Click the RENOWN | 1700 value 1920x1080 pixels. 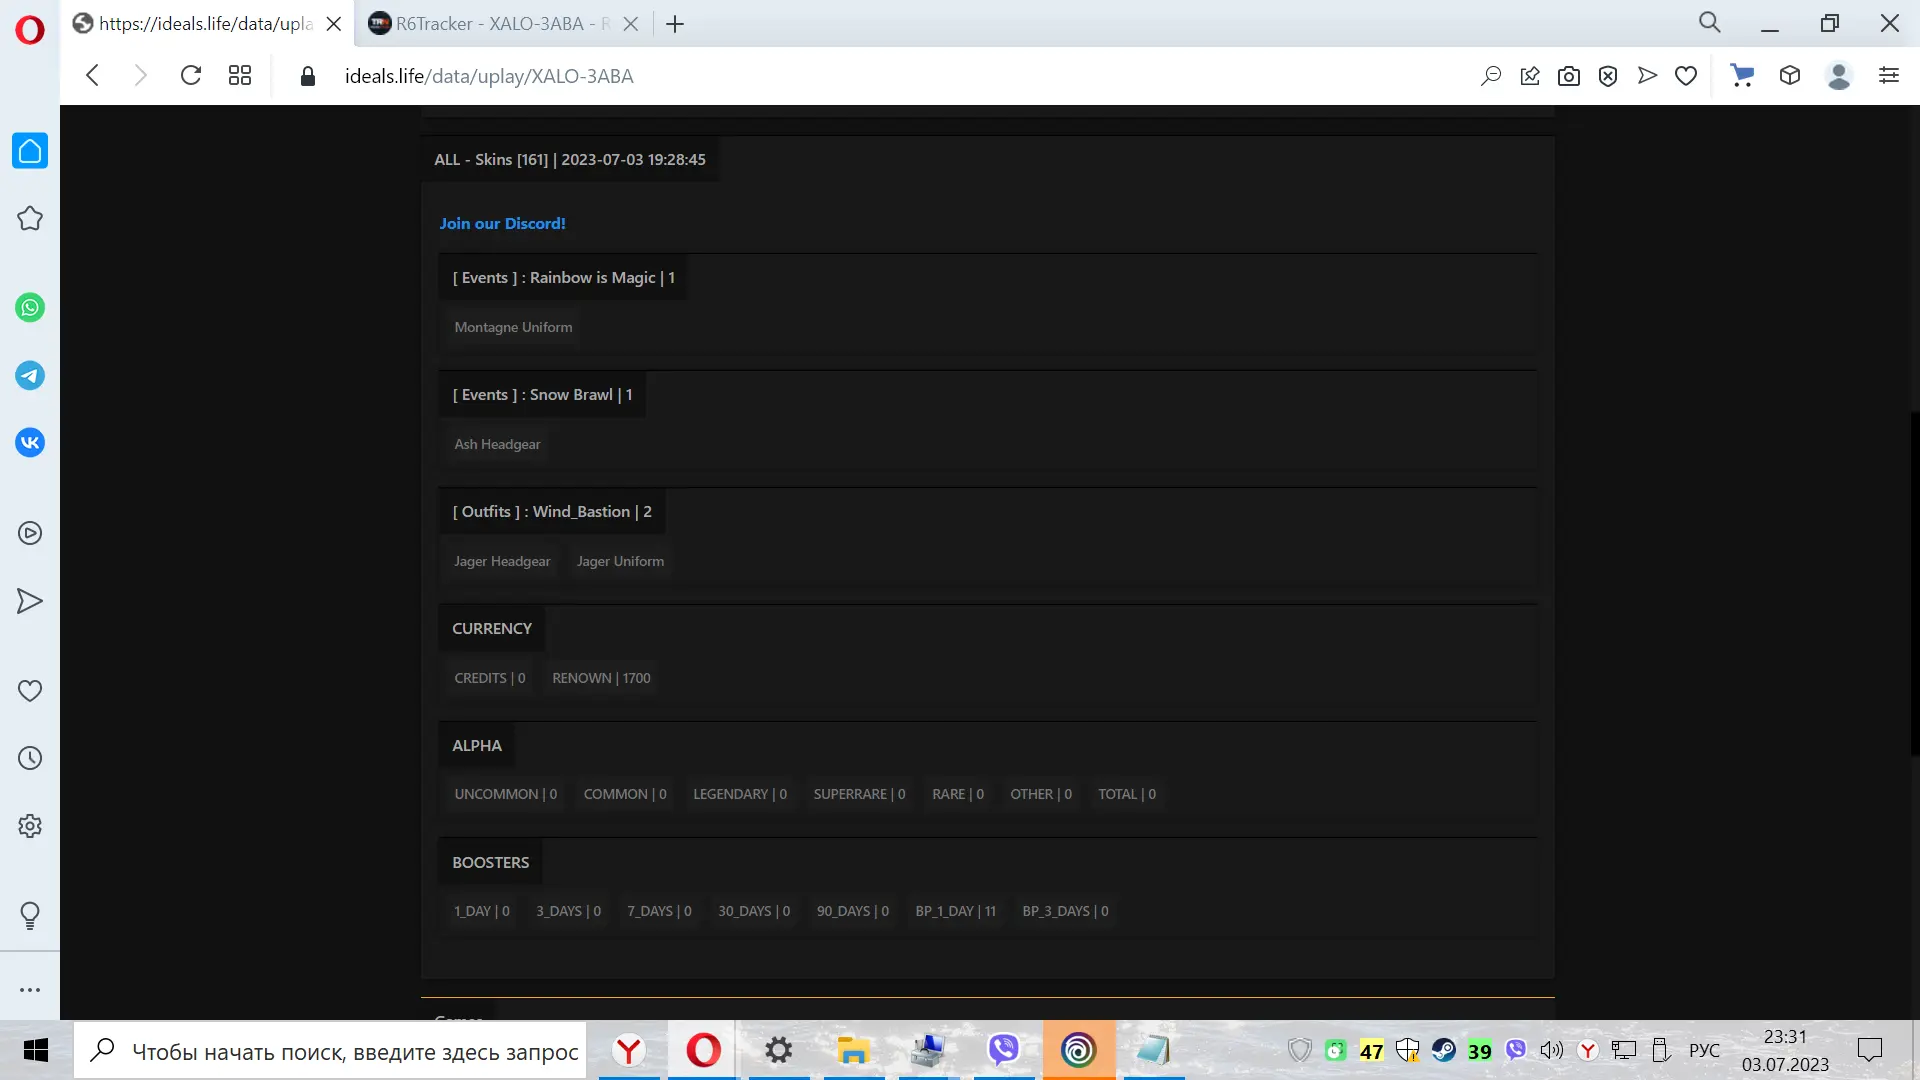point(601,678)
